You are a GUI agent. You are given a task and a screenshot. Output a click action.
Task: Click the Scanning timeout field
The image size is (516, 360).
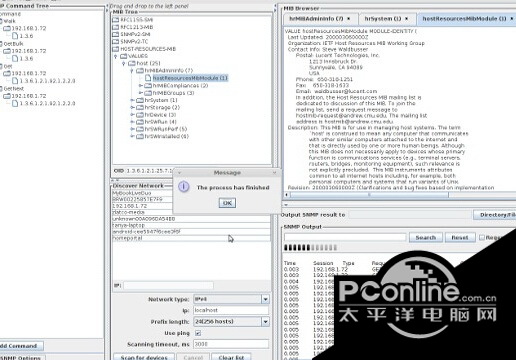(231, 344)
